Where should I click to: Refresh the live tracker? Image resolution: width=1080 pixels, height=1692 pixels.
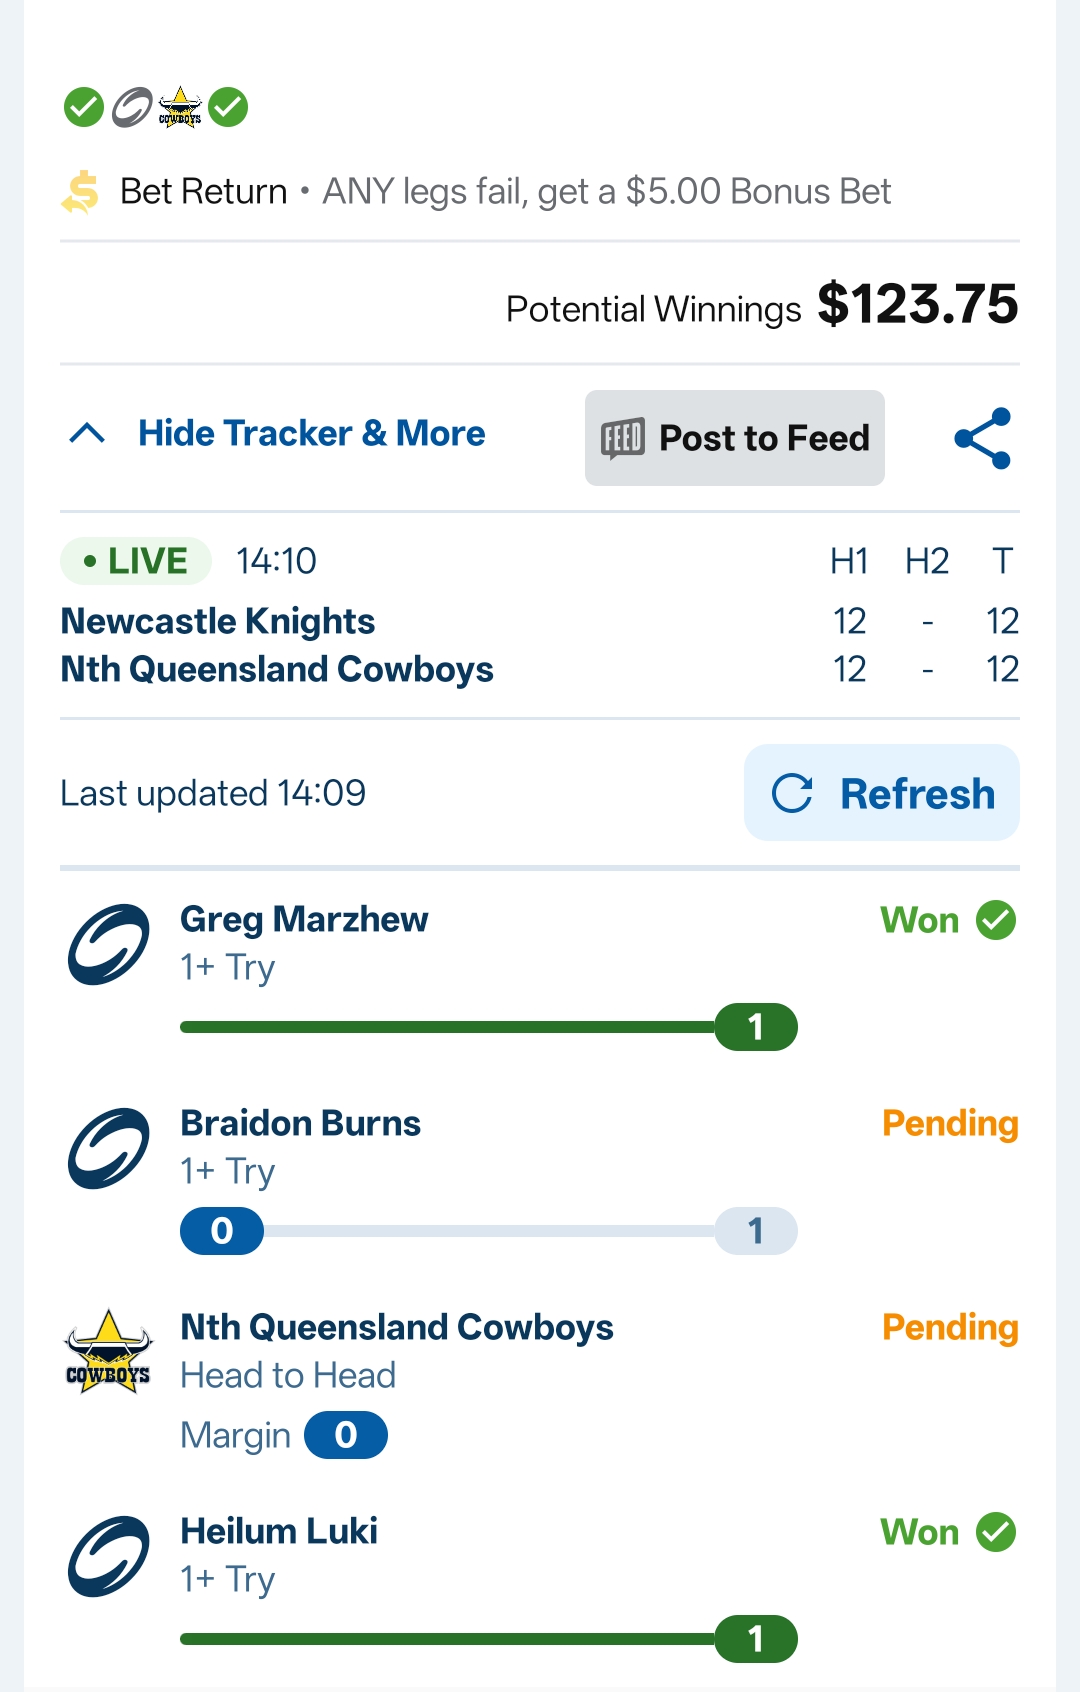(882, 793)
